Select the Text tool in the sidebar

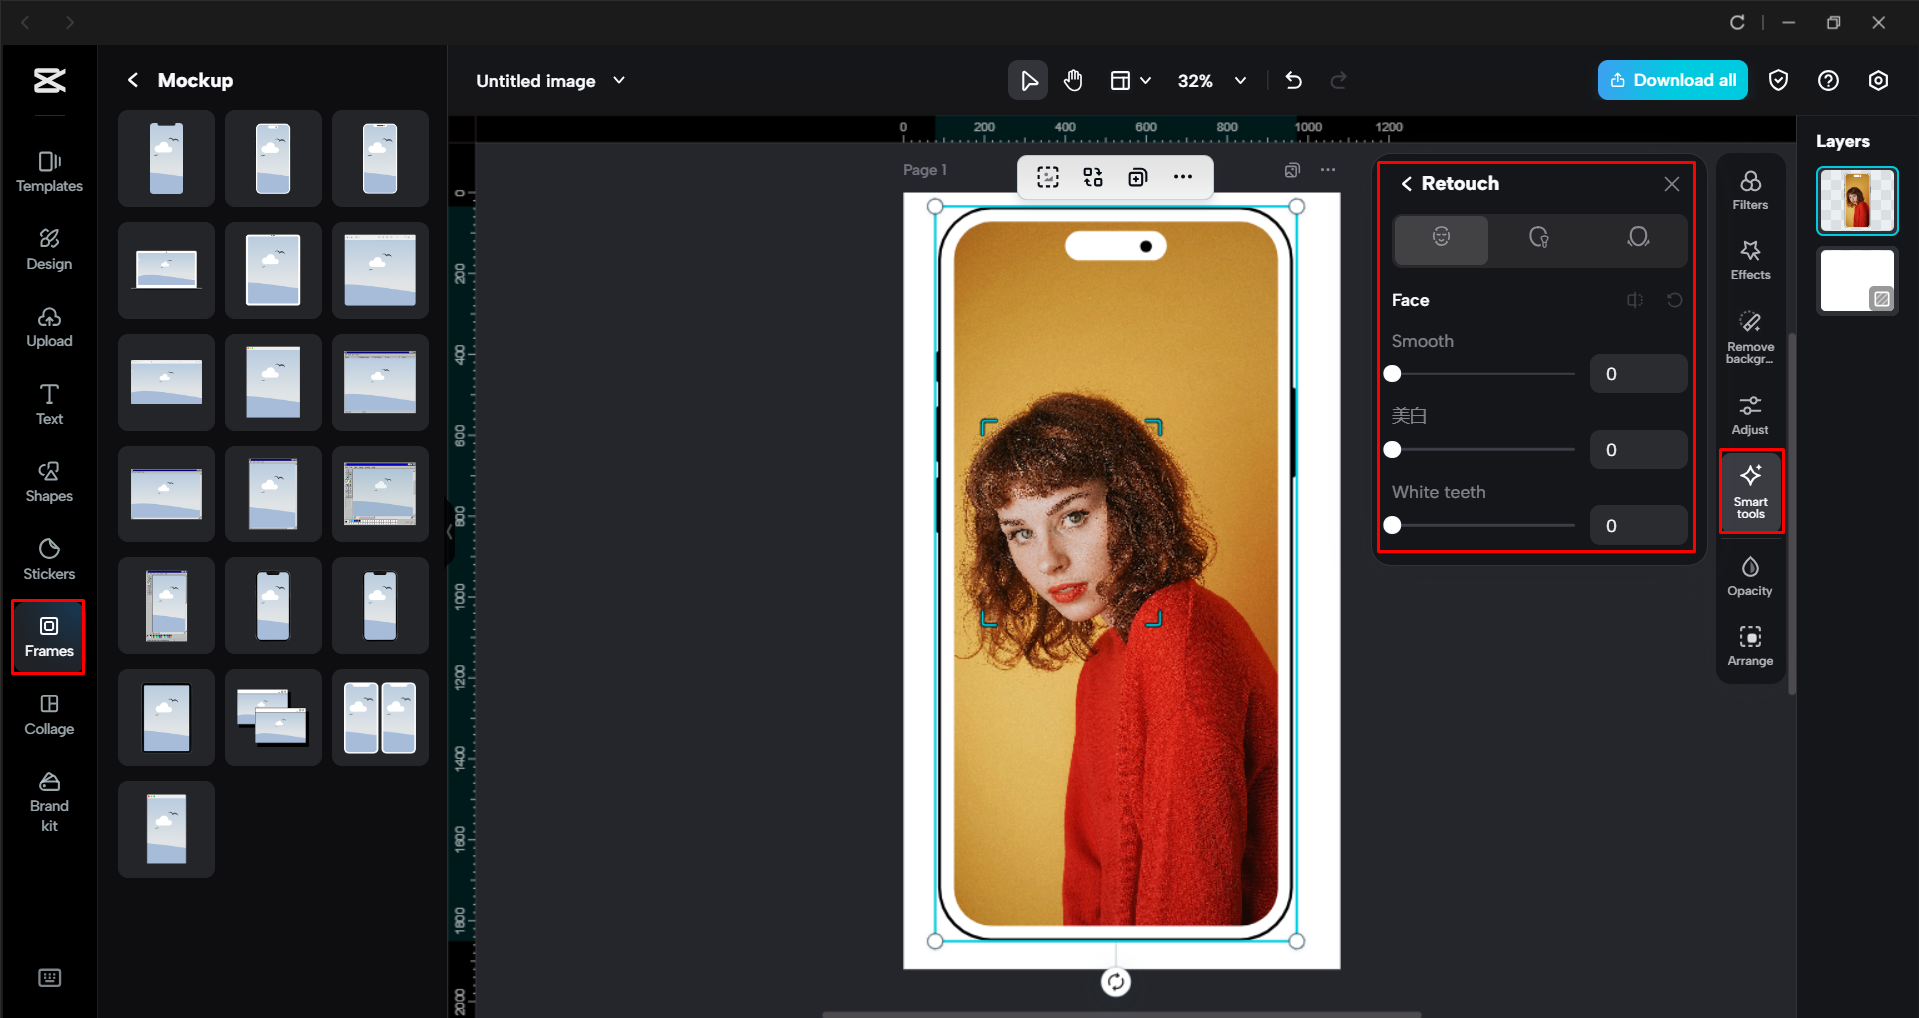48,403
